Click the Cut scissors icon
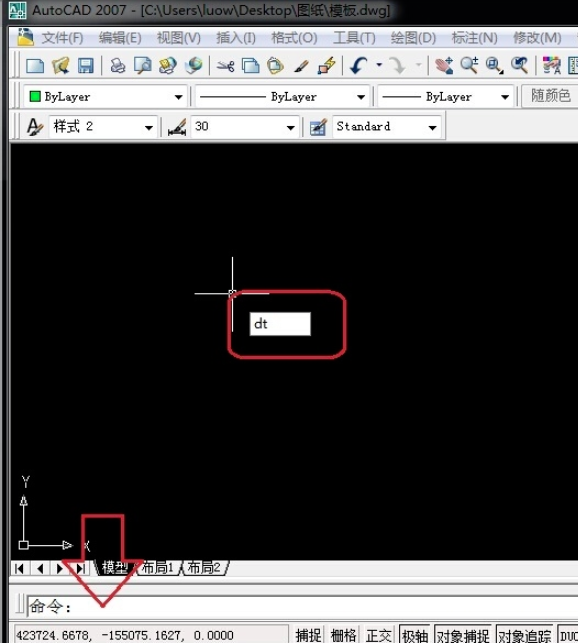This screenshot has width=578, height=643. tap(226, 66)
